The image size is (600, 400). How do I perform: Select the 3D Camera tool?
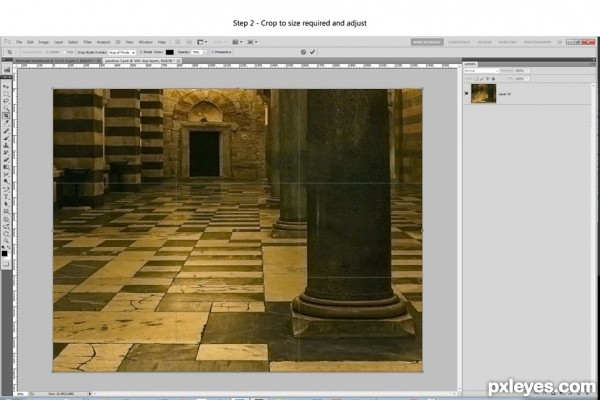6,225
